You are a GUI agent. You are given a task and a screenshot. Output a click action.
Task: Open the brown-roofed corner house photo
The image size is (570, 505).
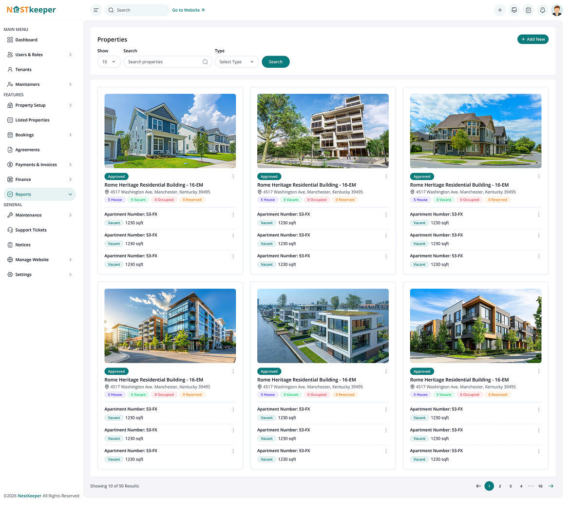[x=475, y=131]
